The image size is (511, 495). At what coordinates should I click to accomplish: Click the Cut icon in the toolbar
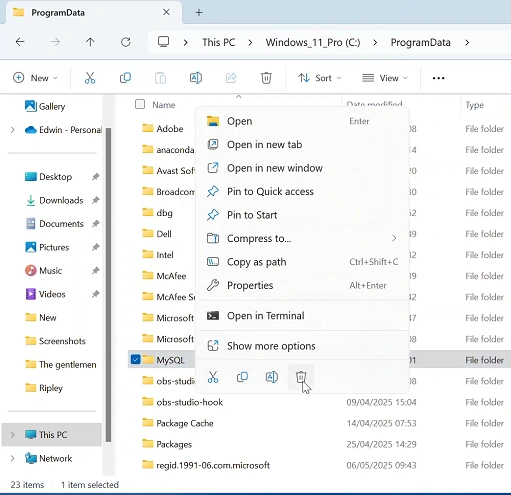(x=90, y=78)
